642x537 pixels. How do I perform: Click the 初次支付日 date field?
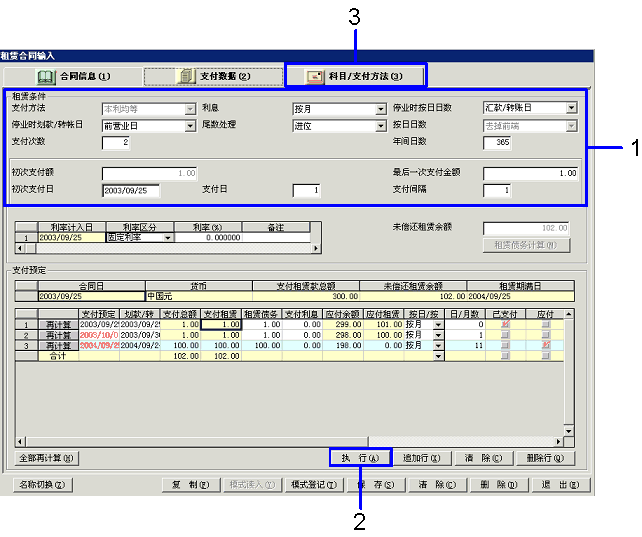130,190
